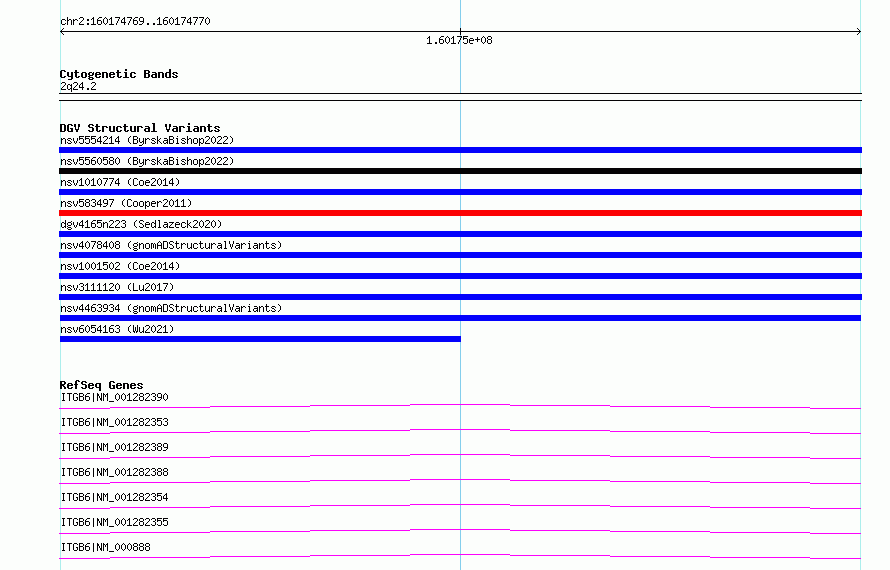Select the RefSeq Genes track title
Viewport: 890px width, 570px height.
[101, 385]
